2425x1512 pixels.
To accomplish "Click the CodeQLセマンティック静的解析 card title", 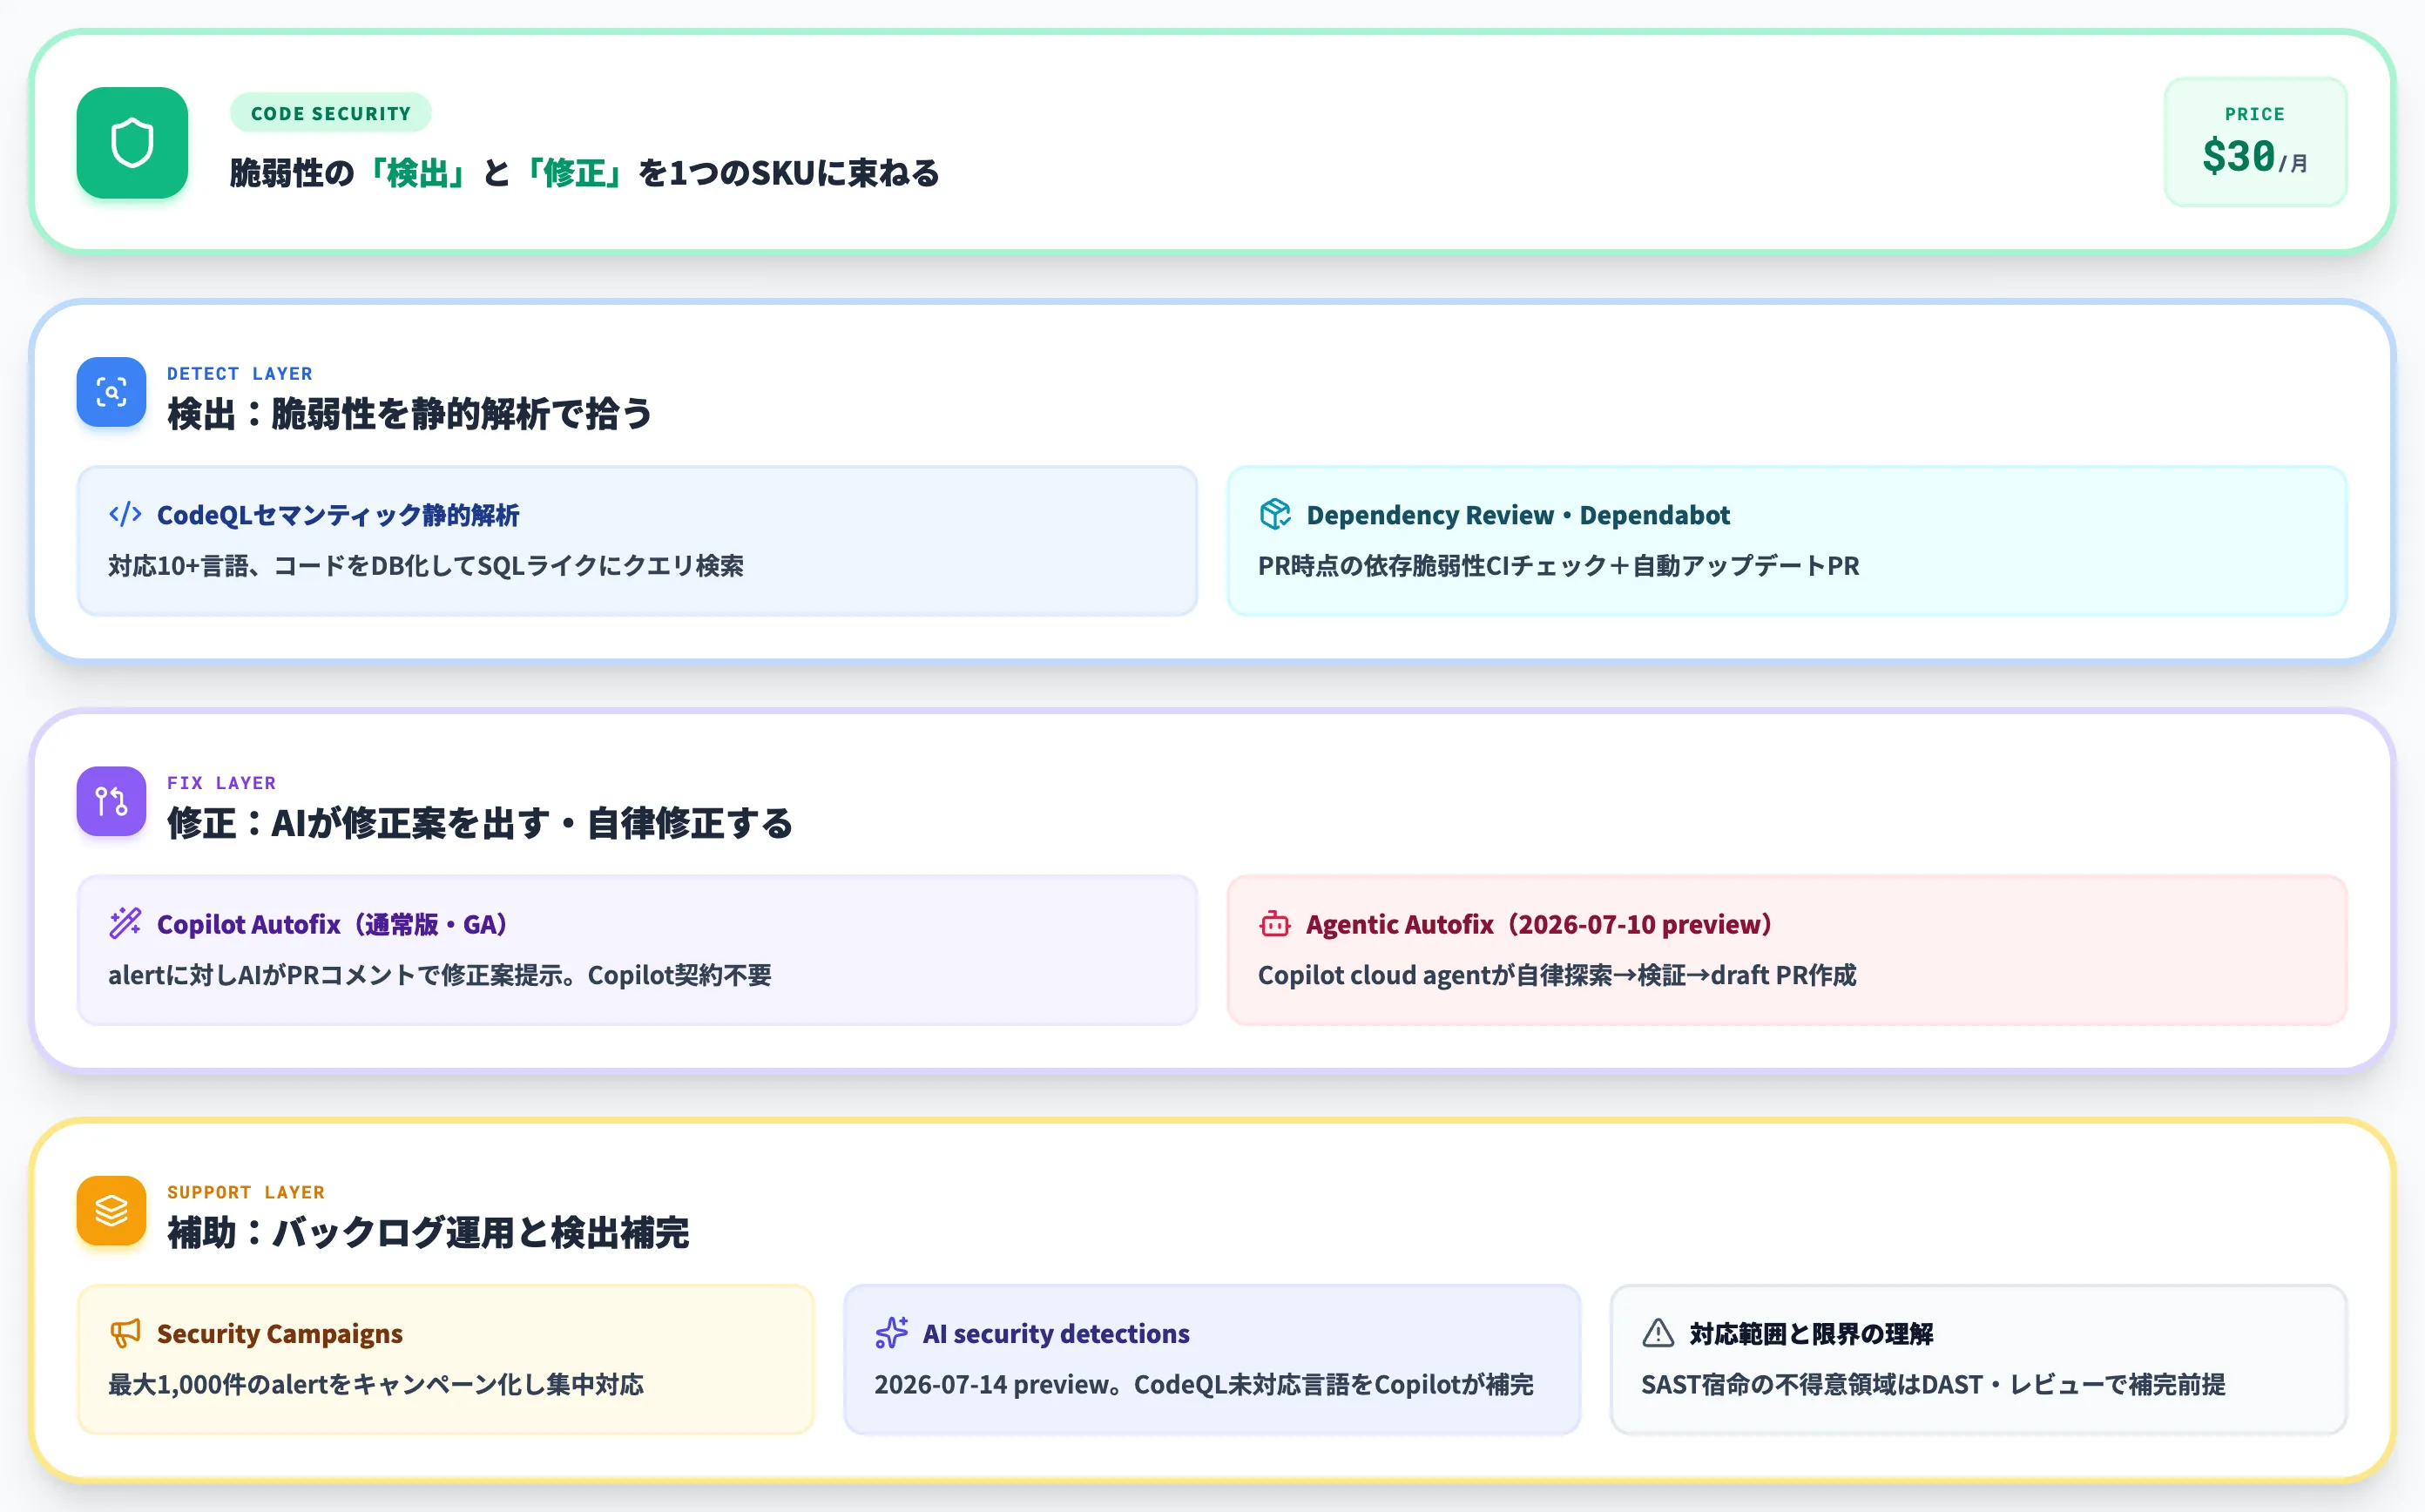I will click(338, 515).
